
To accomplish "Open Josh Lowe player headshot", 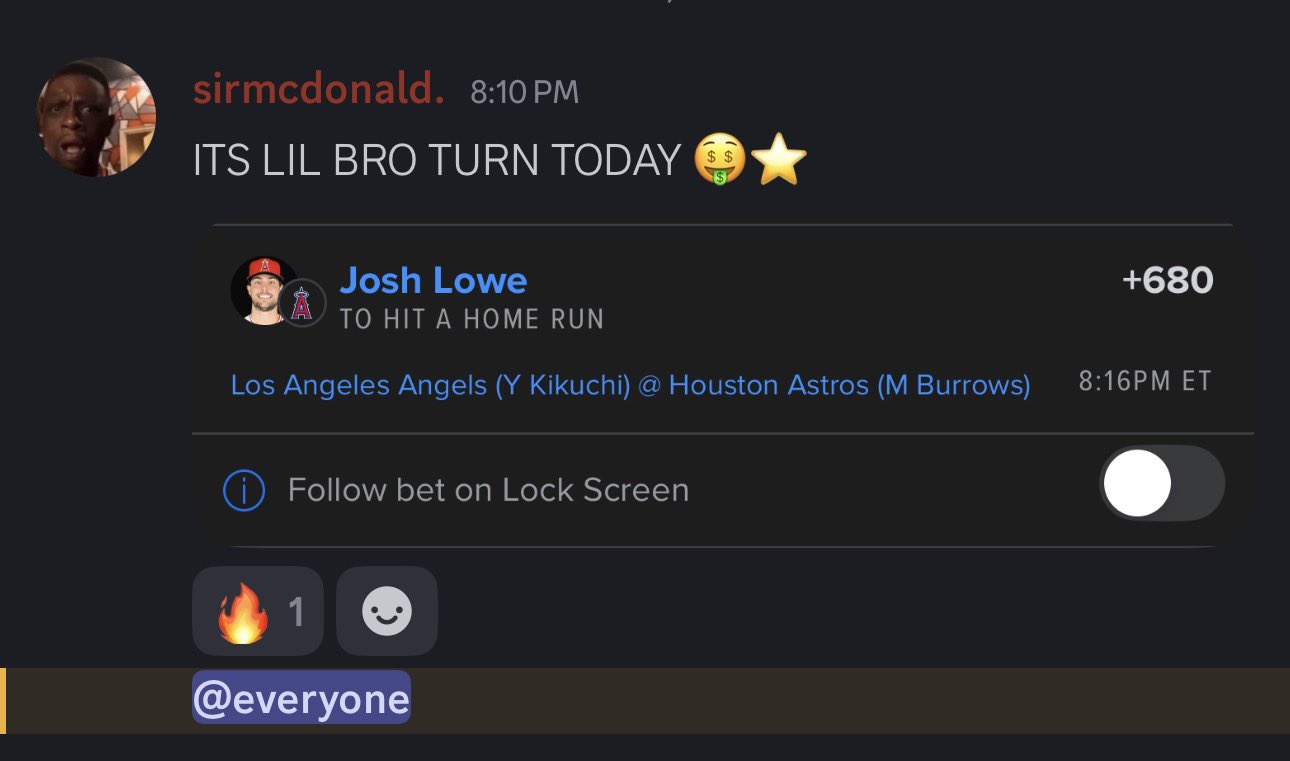I will 264,290.
